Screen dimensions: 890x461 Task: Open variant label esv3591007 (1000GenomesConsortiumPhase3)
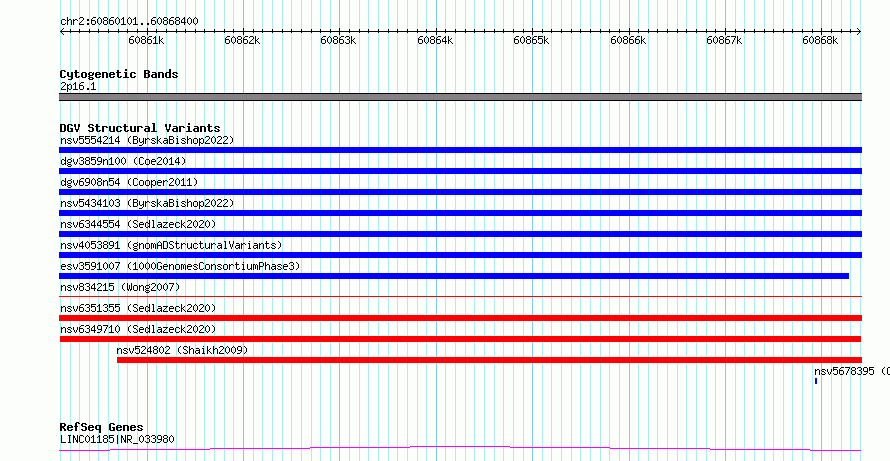click(180, 266)
